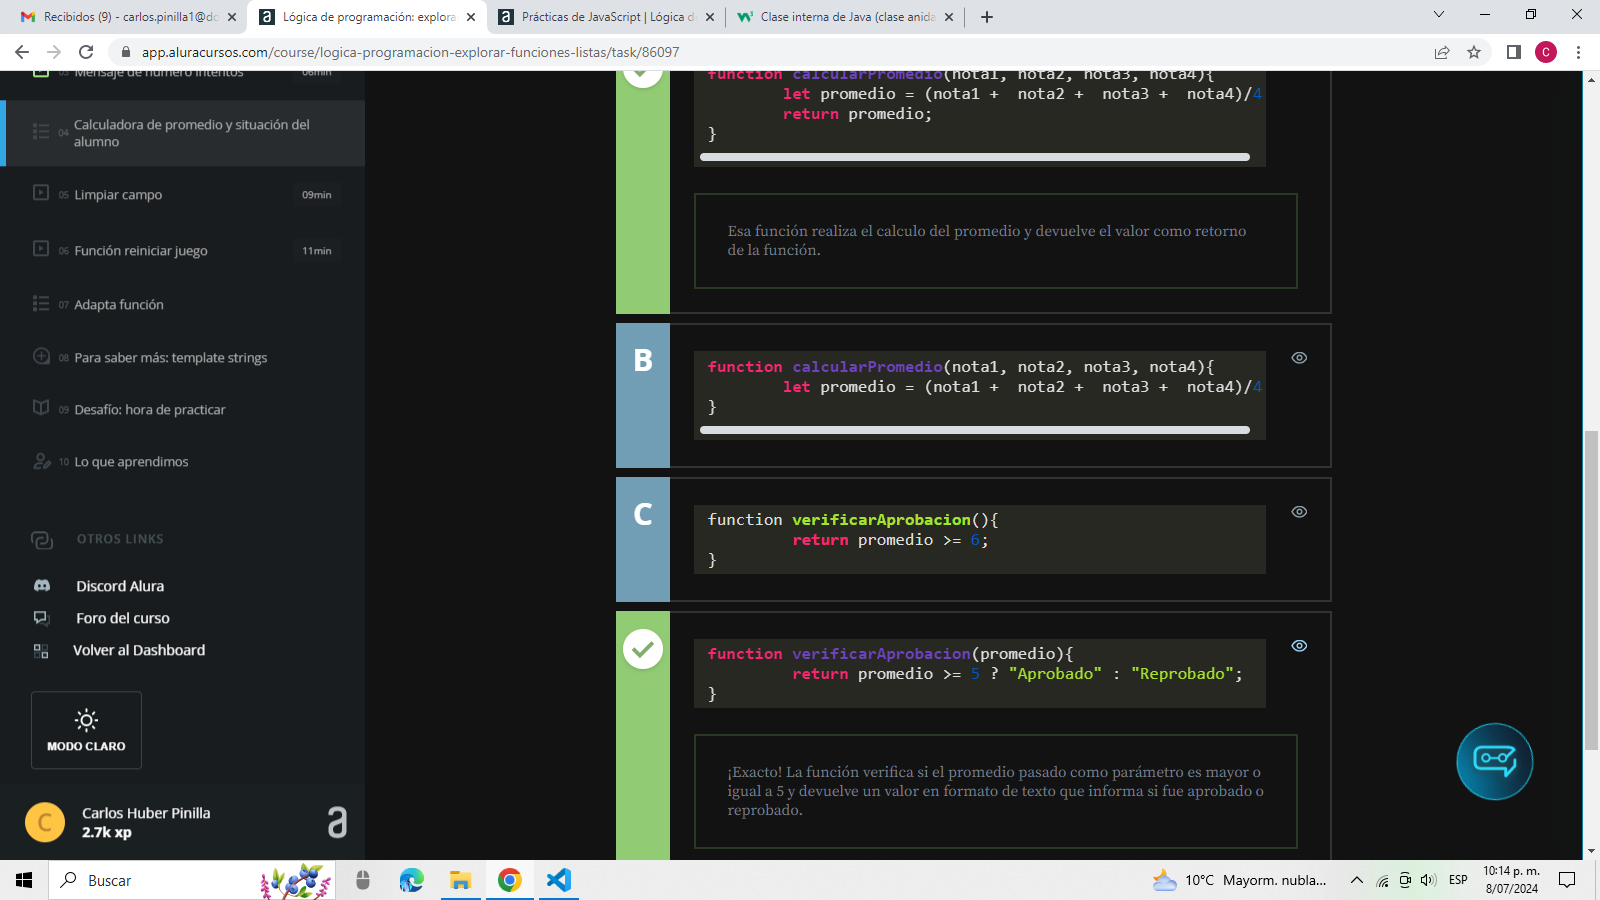Open Microsoft Edge from taskbar
The image size is (1600, 900).
click(x=411, y=880)
